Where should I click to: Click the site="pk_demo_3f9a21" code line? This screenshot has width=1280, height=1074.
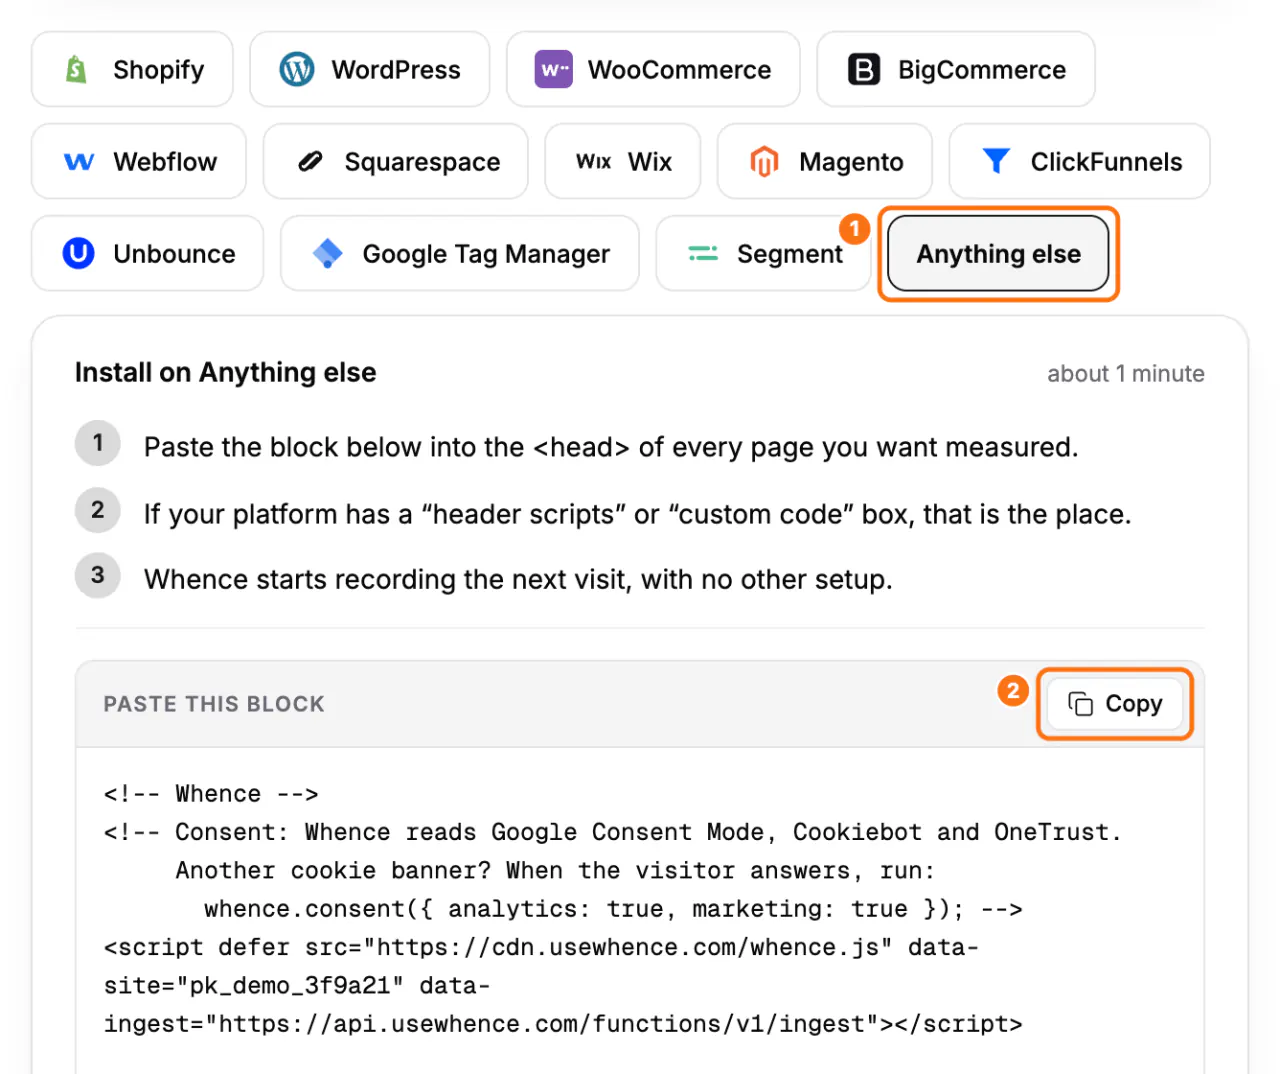click(297, 986)
